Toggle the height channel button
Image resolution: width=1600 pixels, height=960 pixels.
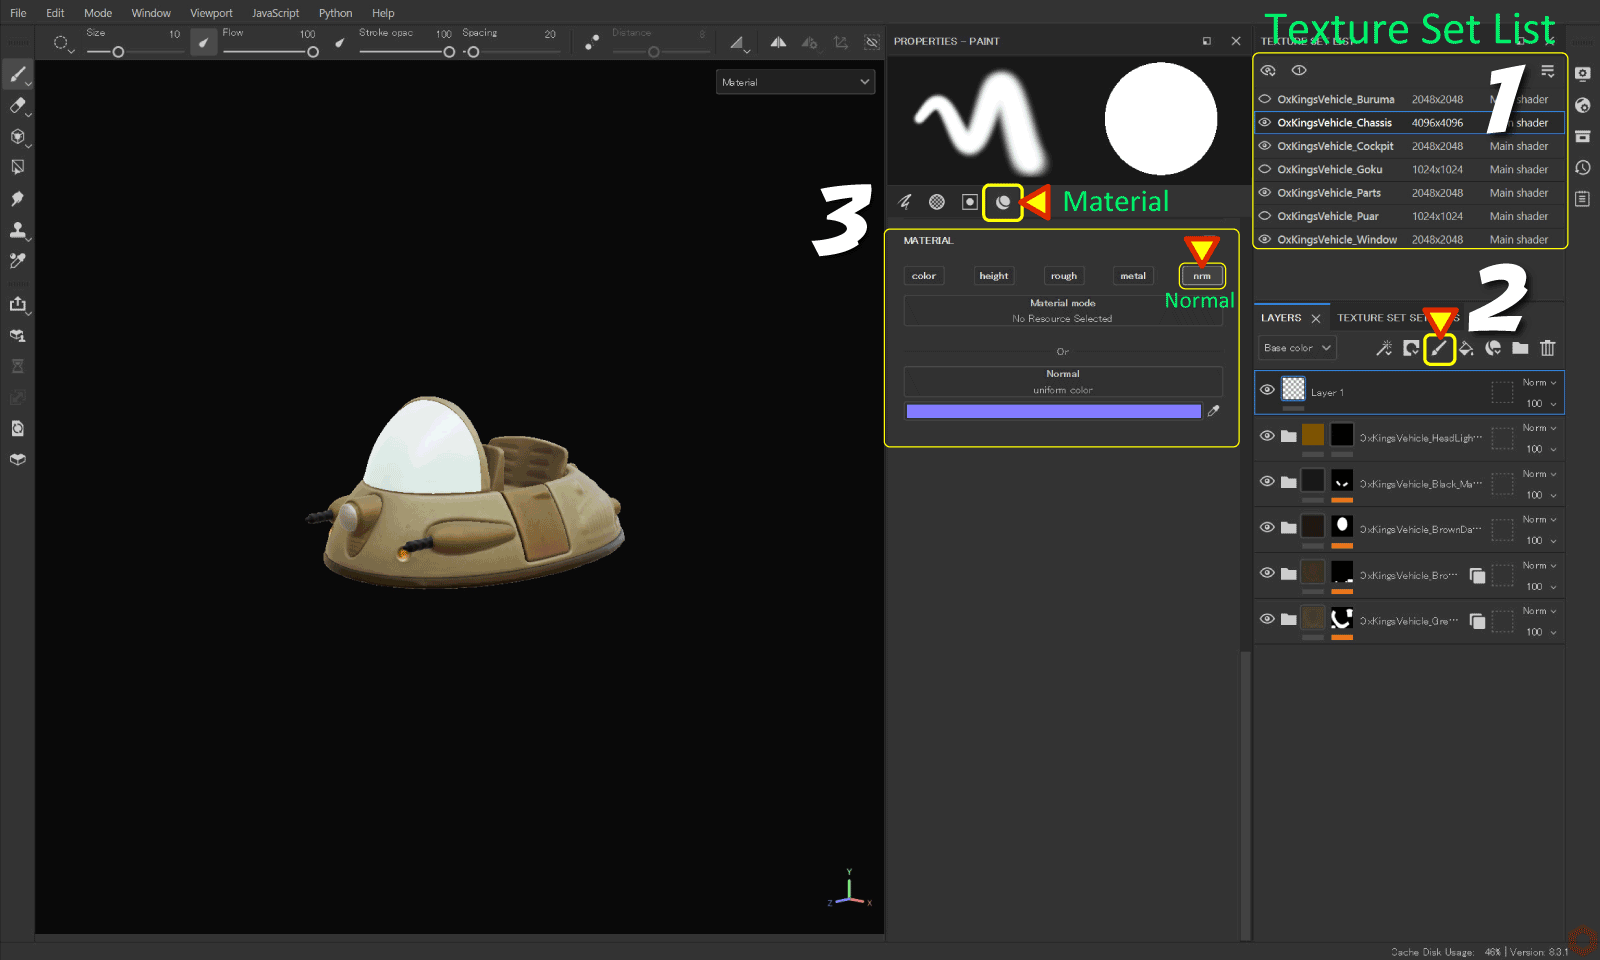994,276
